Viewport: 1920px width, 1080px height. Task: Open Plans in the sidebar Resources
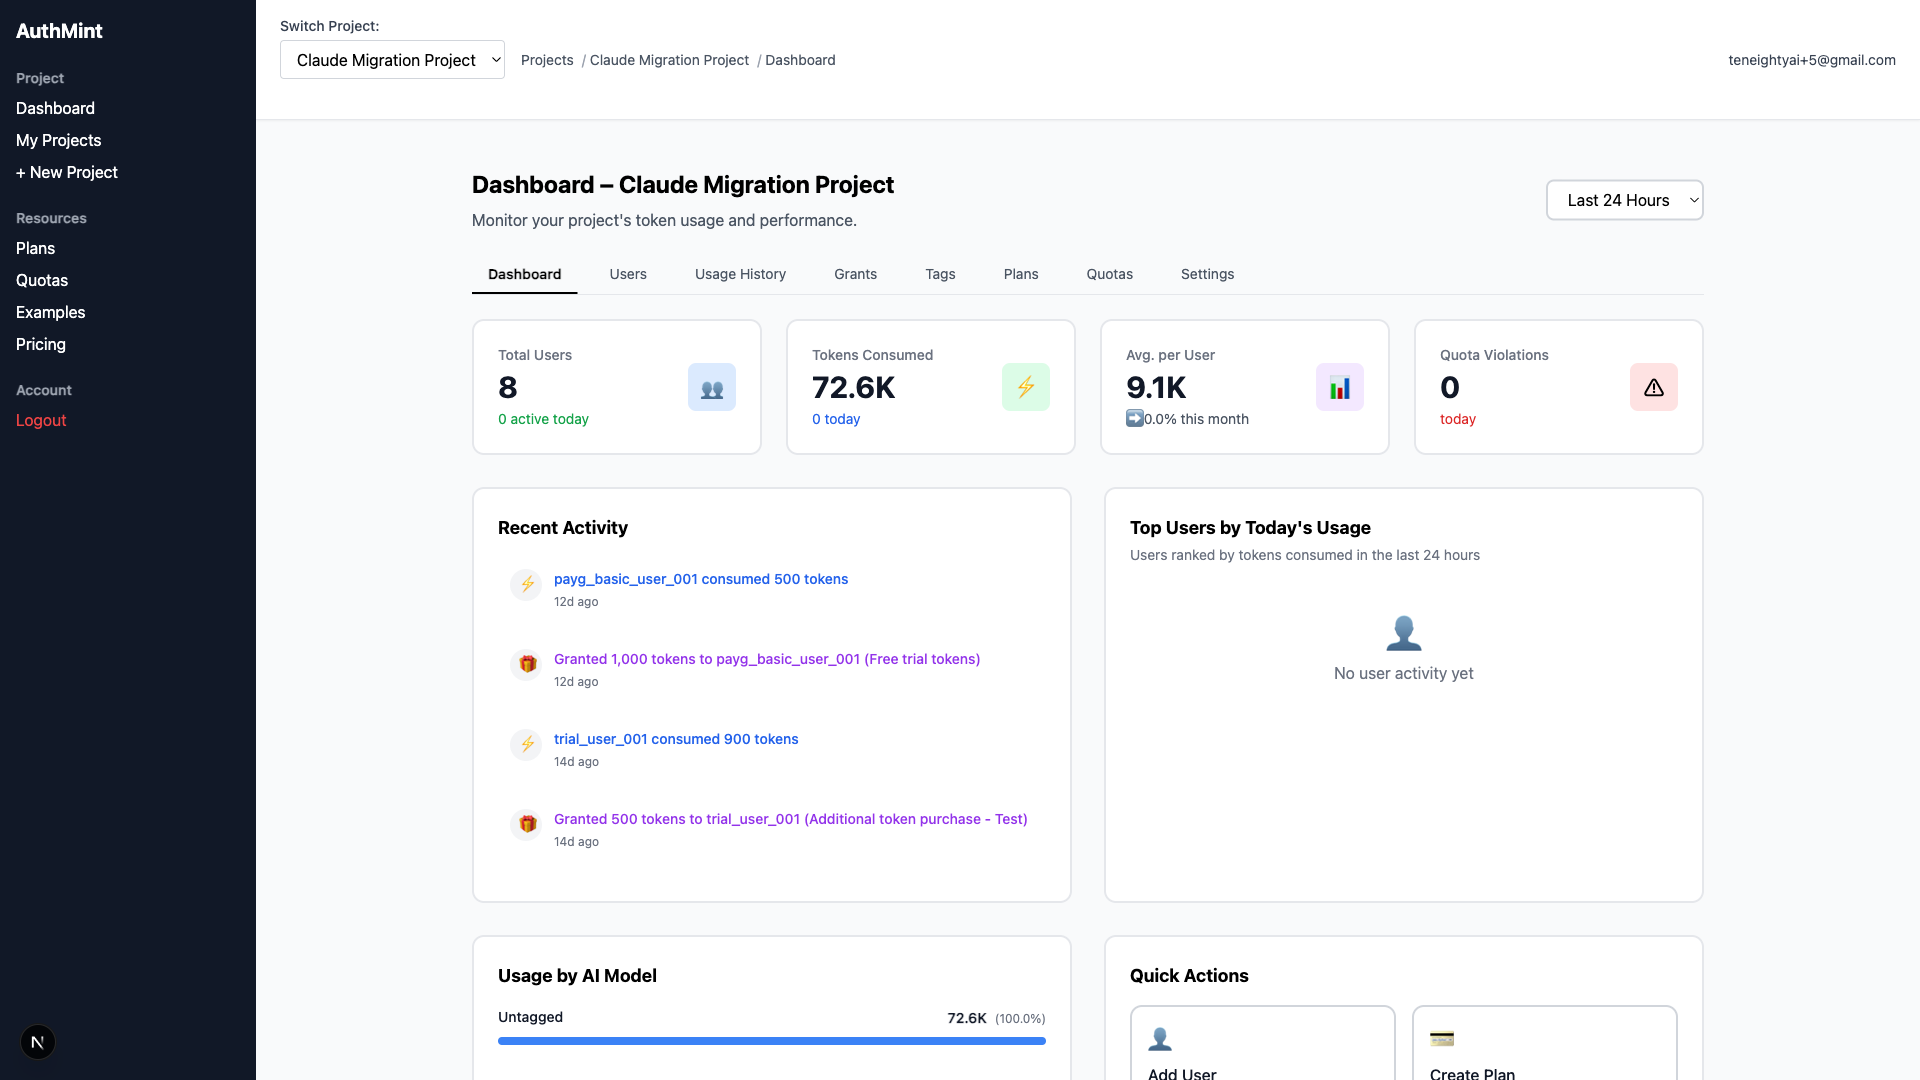[35, 248]
